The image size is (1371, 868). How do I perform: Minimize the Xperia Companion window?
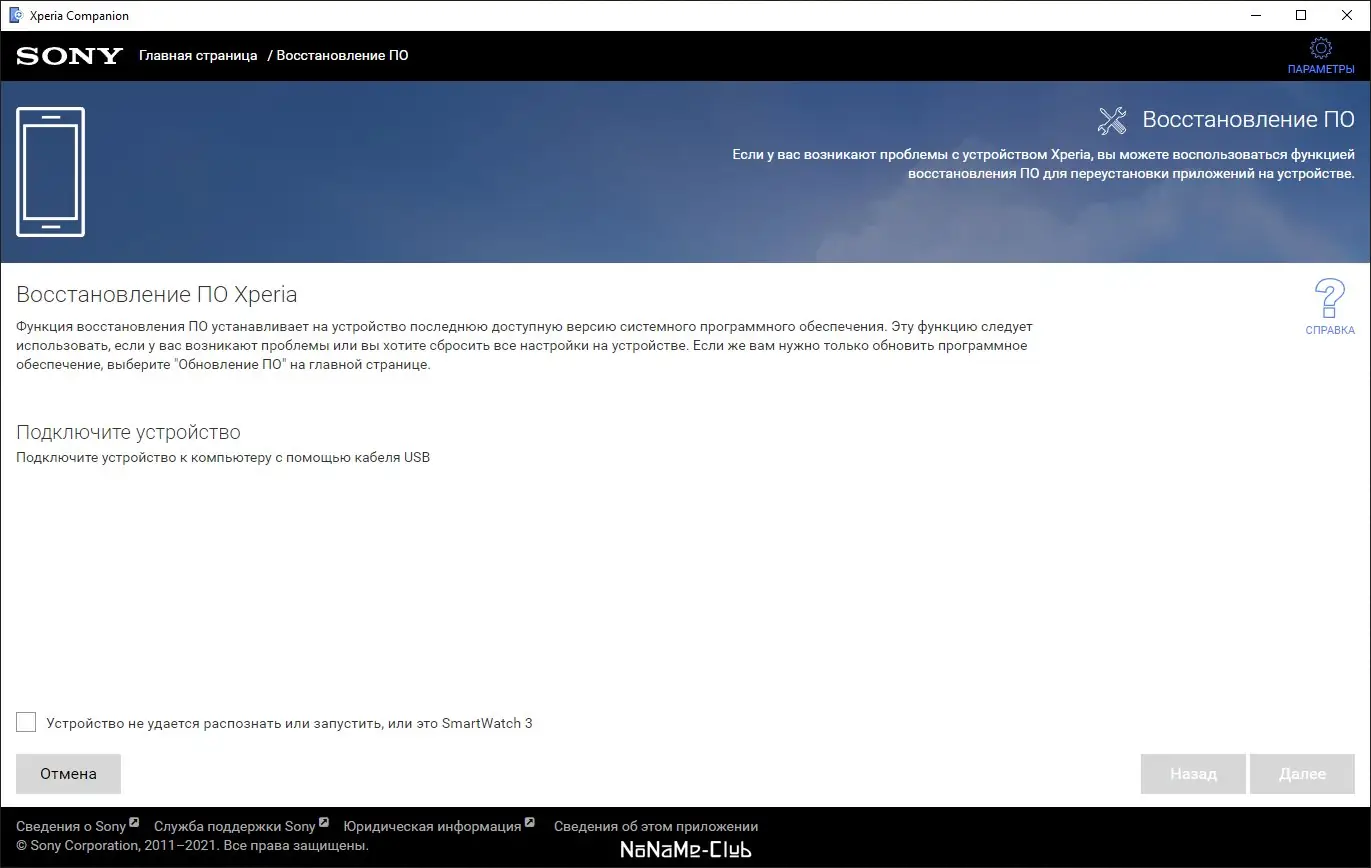tap(1256, 15)
